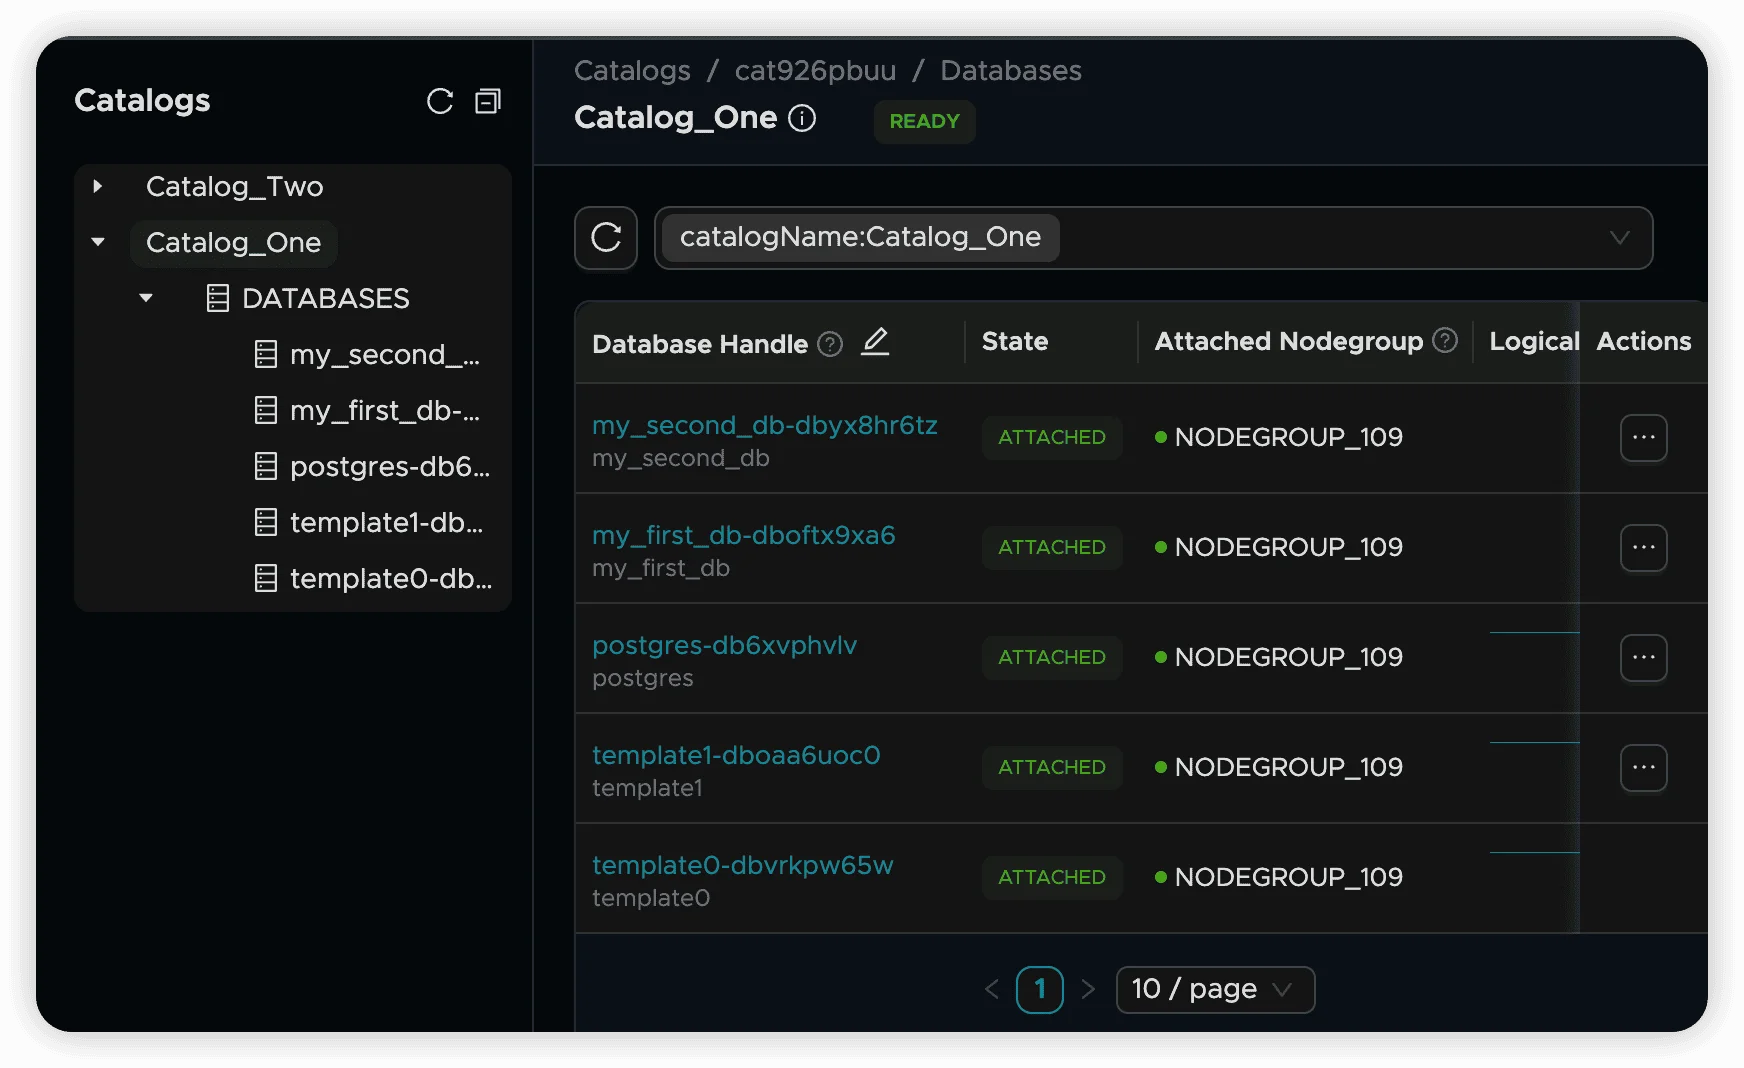Navigate to Catalogs breadcrumb link

[632, 70]
